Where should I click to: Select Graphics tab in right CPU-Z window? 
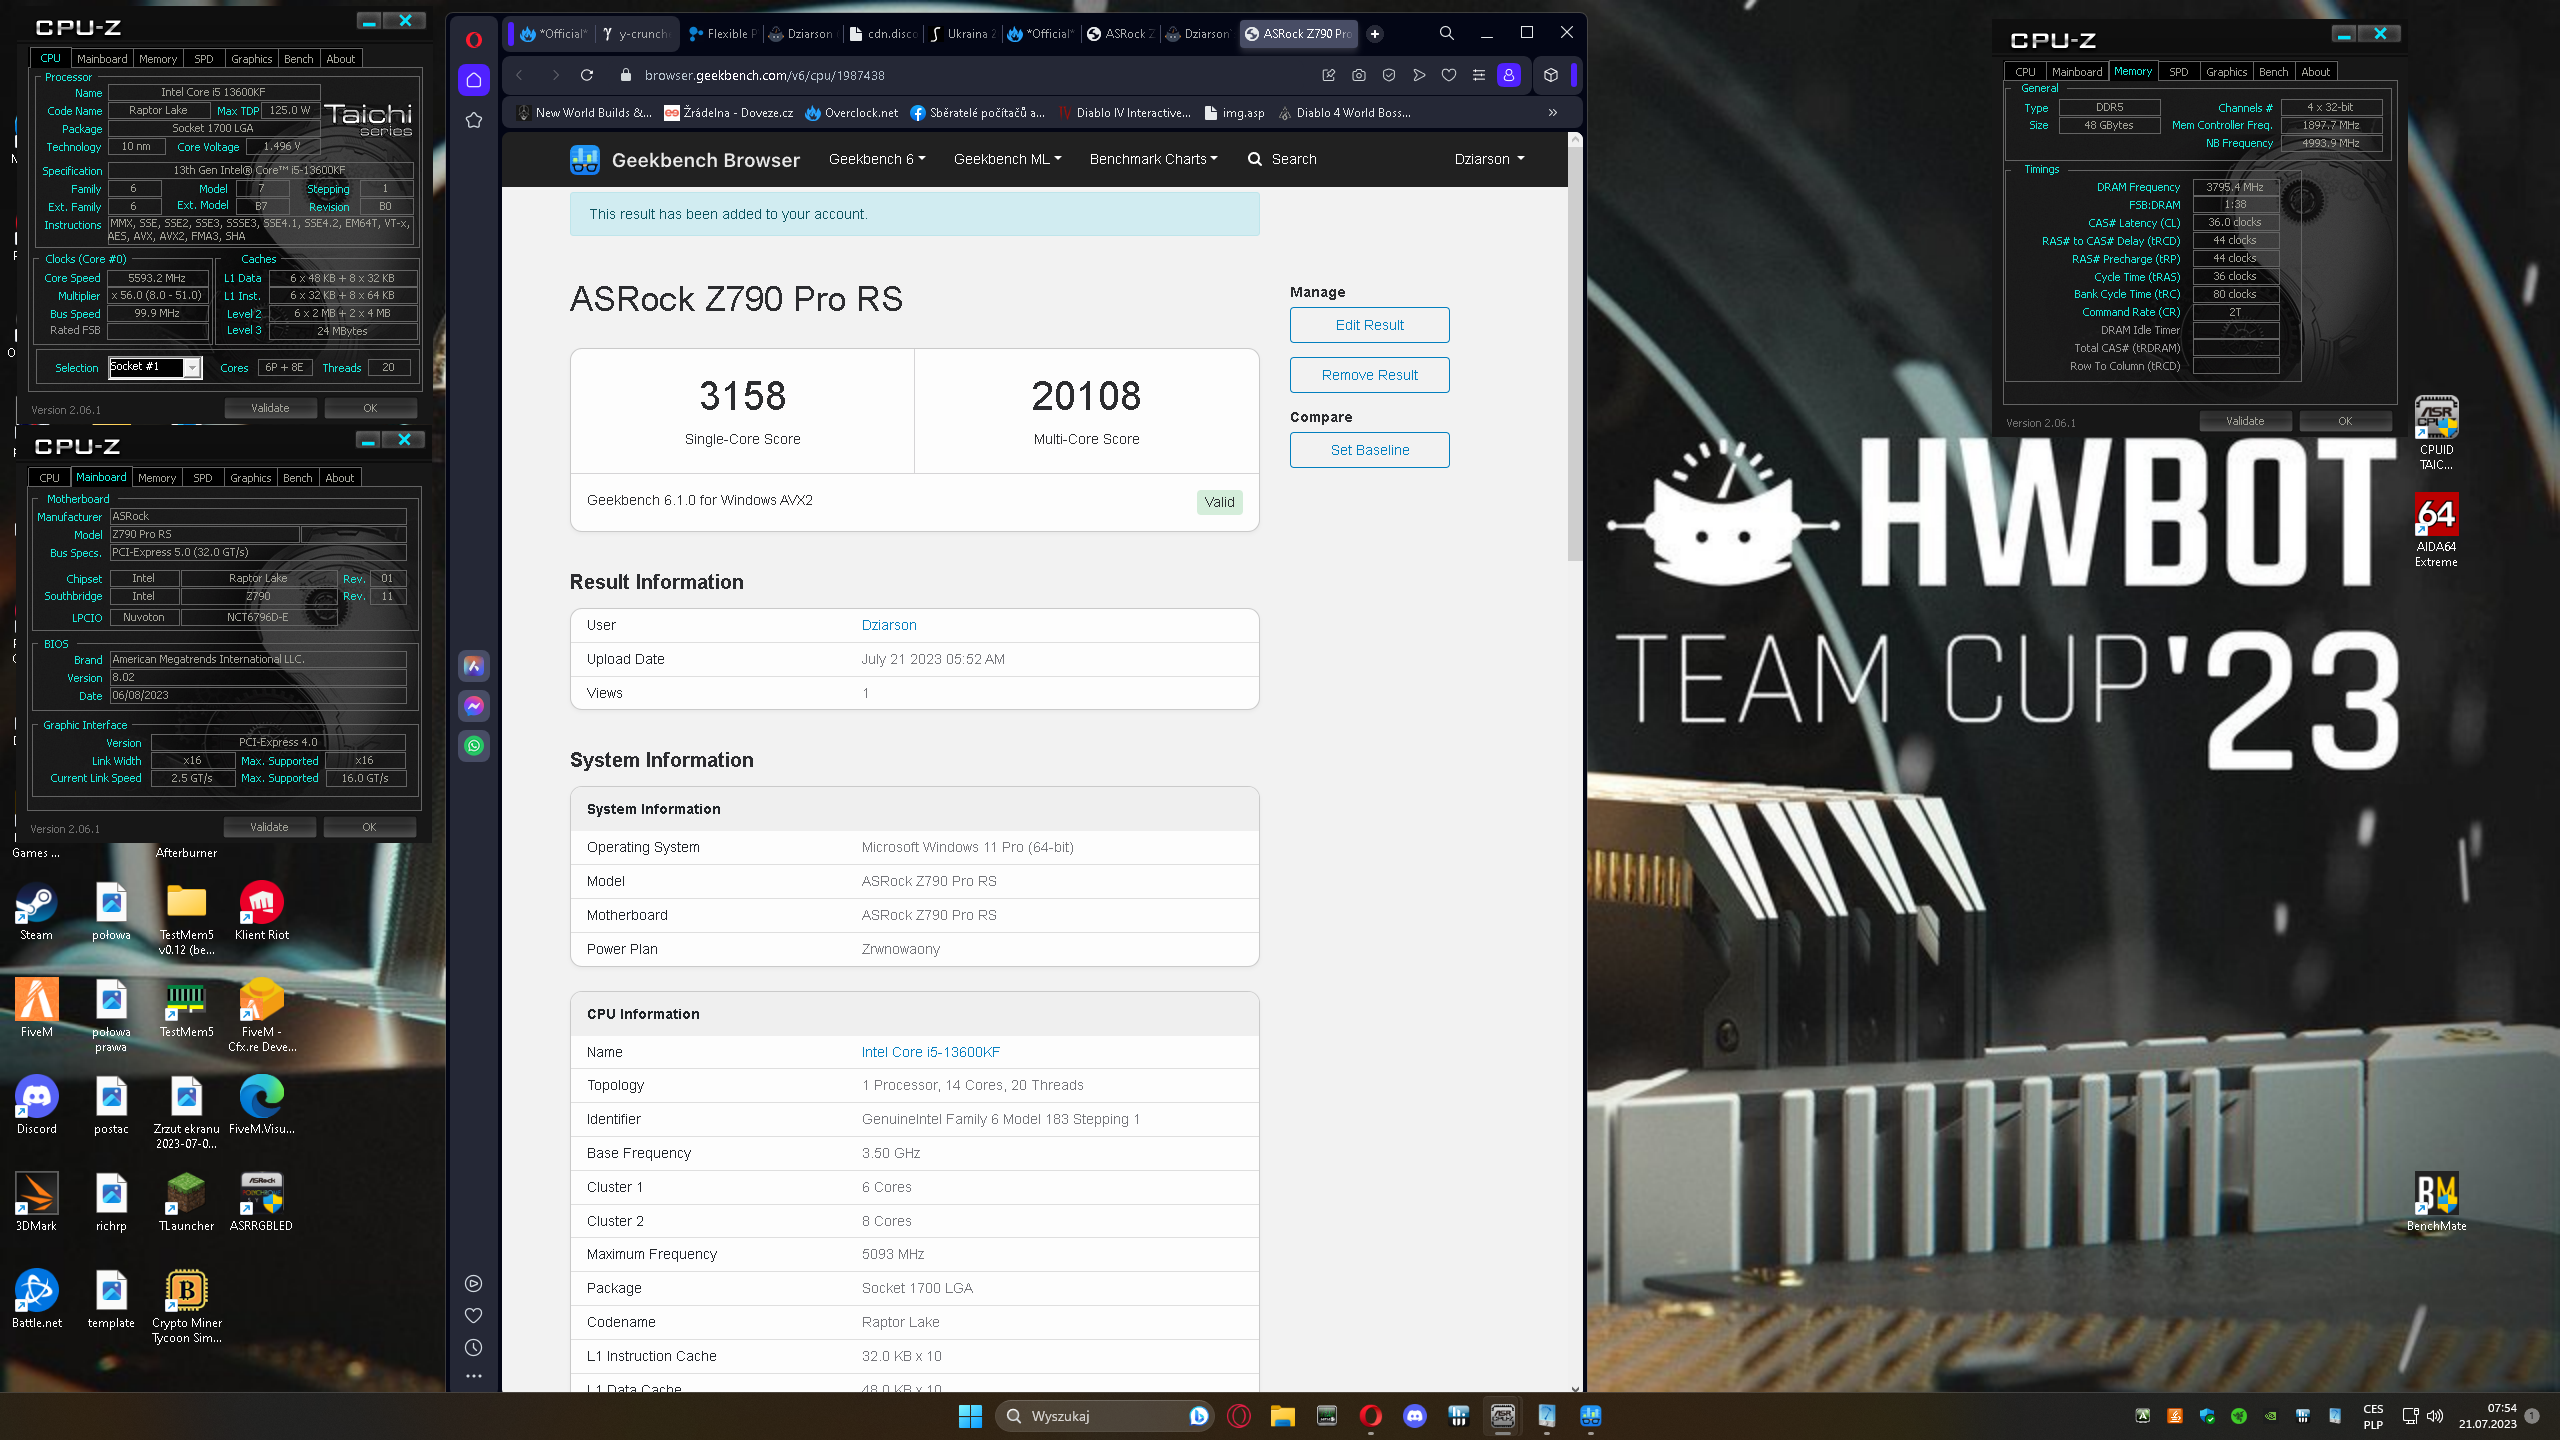click(x=2226, y=72)
